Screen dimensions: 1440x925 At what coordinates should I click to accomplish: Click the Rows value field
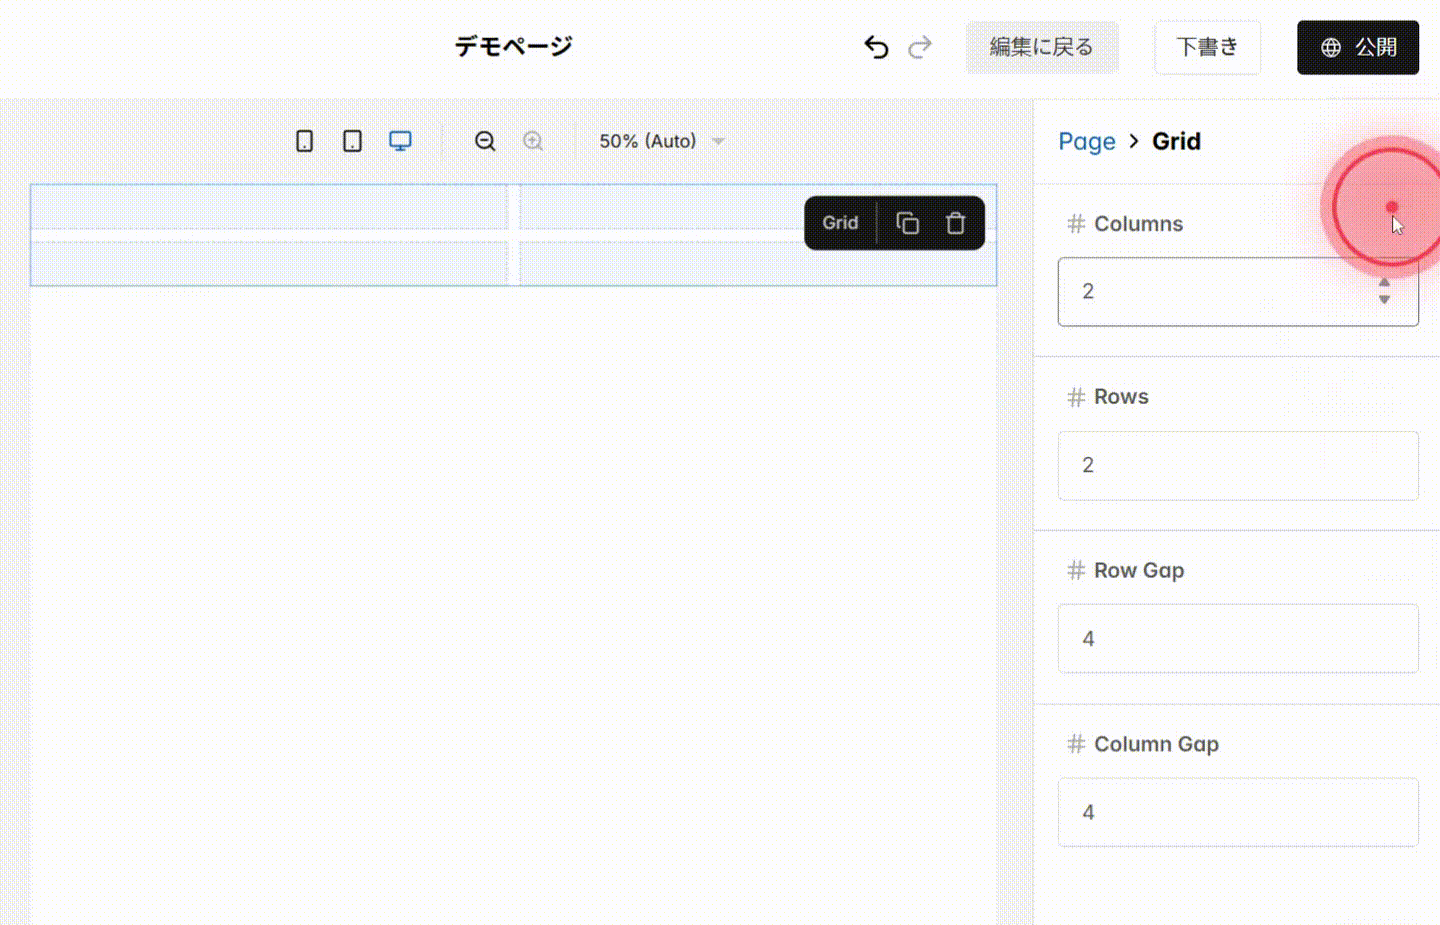coord(1238,465)
